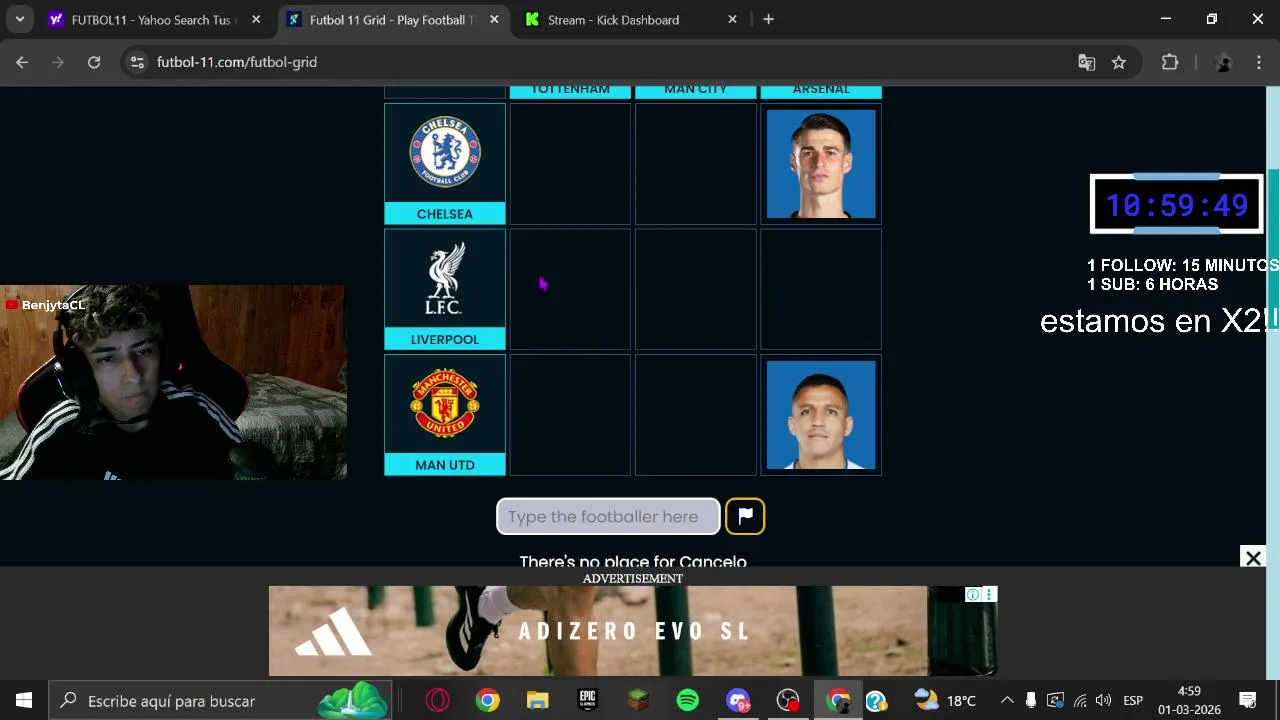The width and height of the screenshot is (1280, 720).
Task: Select the Liverpool–Arsenal grid cell
Action: click(x=821, y=289)
